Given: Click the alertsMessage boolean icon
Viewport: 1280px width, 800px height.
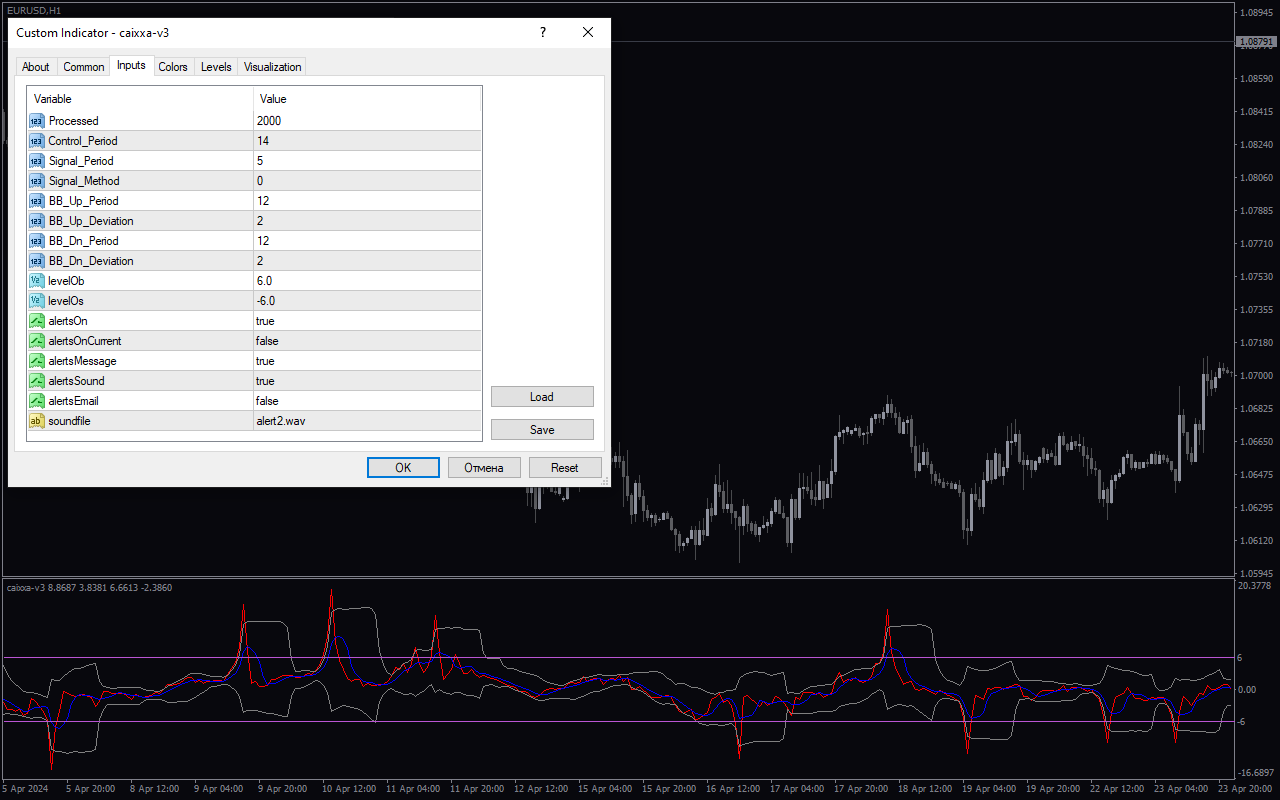Looking at the screenshot, I should coord(37,361).
